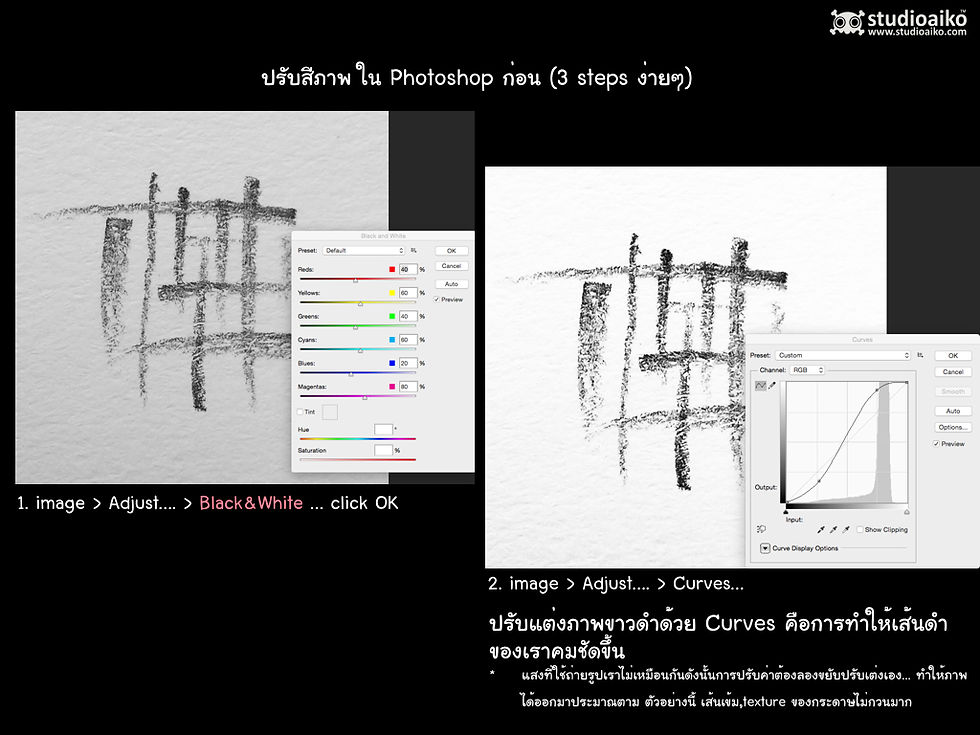Click the Magentas percentage input field

click(x=408, y=386)
